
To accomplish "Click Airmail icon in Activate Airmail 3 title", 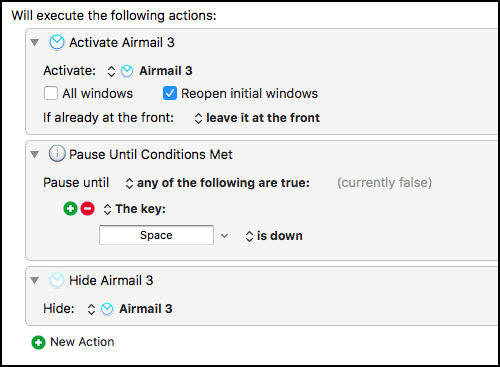I will (x=57, y=43).
